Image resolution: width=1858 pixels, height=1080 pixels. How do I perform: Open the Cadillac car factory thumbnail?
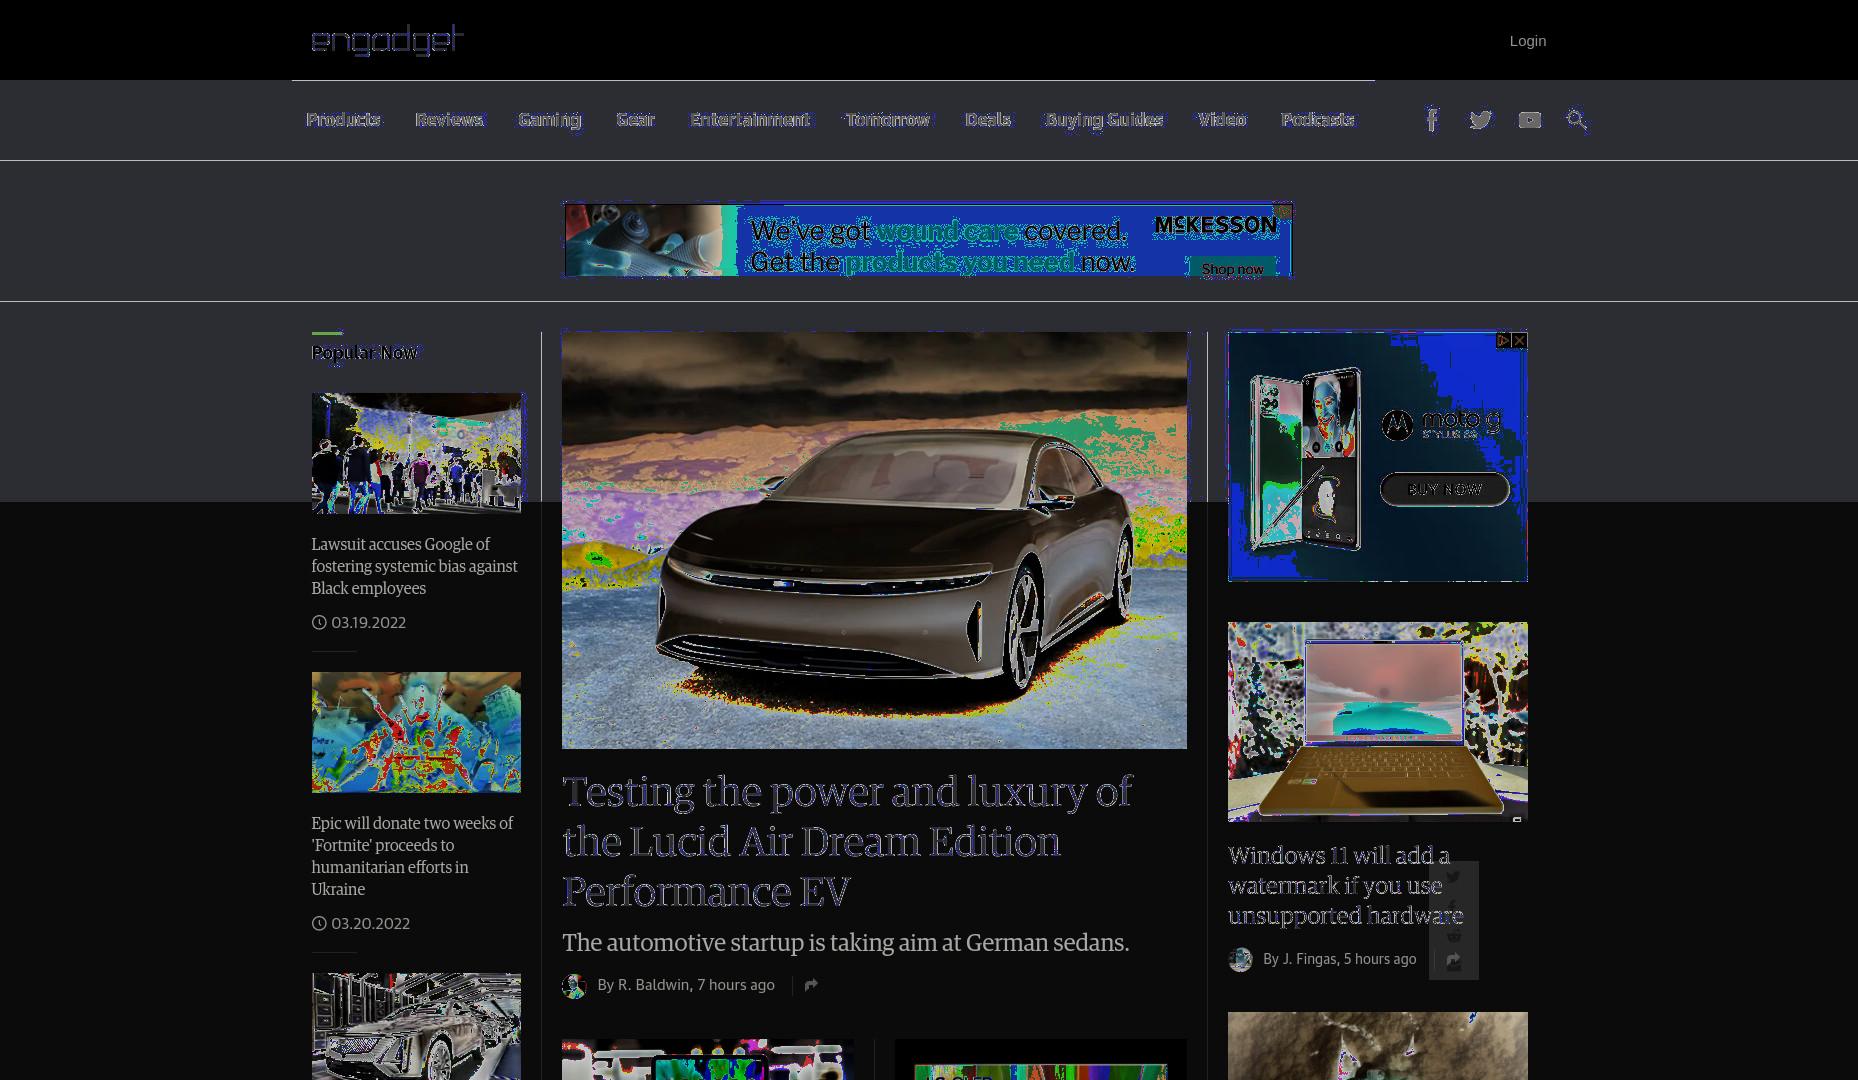pyautogui.click(x=416, y=1026)
